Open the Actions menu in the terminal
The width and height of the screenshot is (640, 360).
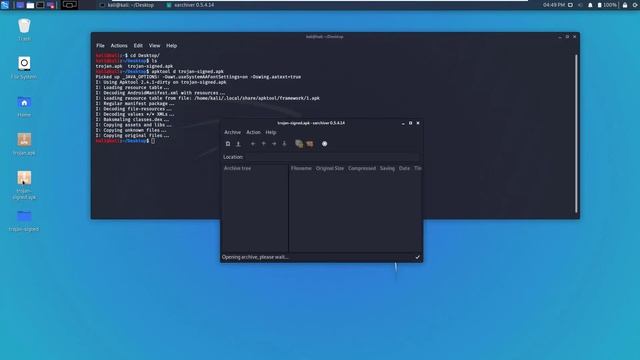tap(119, 46)
